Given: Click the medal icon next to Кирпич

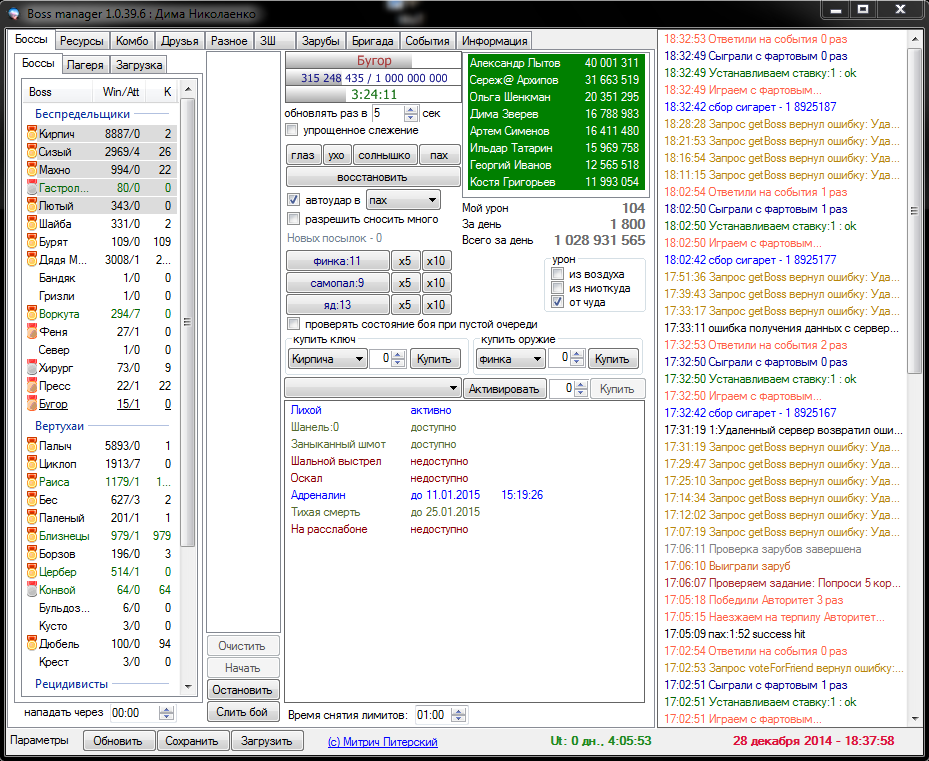Looking at the screenshot, I should [32, 133].
